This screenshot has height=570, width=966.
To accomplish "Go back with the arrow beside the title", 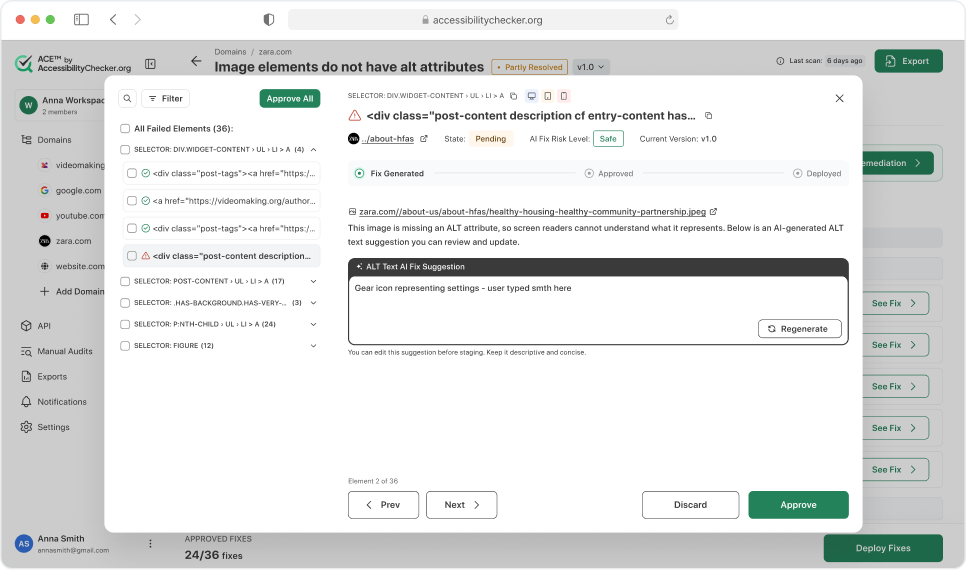I will [196, 61].
